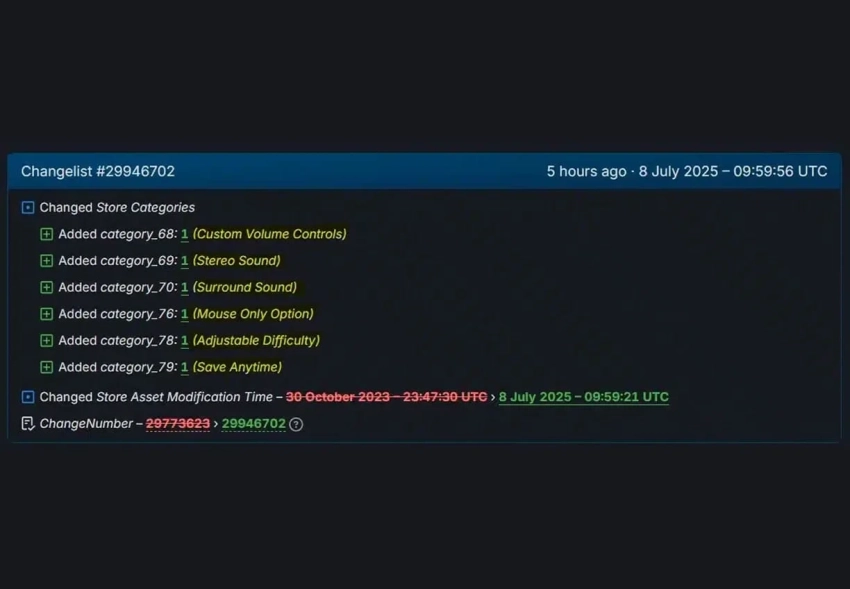The image size is (850, 589).
Task: Click the plus icon beside category_70
Action: [47, 287]
